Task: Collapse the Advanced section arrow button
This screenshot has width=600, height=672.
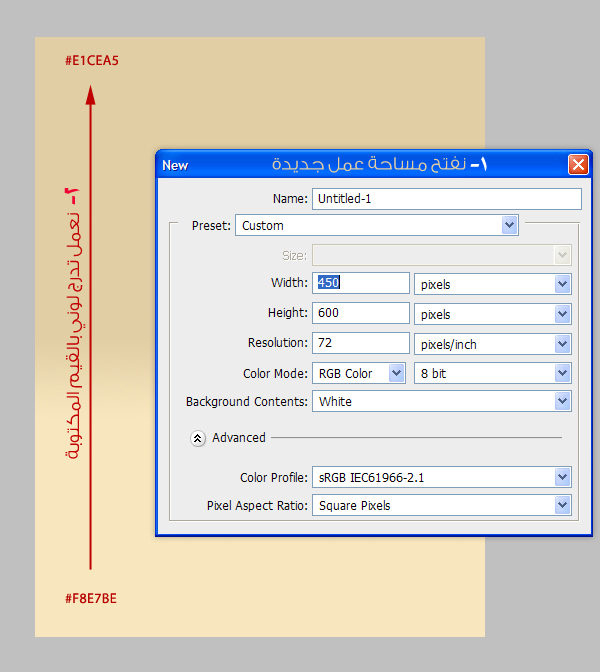Action: 198,438
